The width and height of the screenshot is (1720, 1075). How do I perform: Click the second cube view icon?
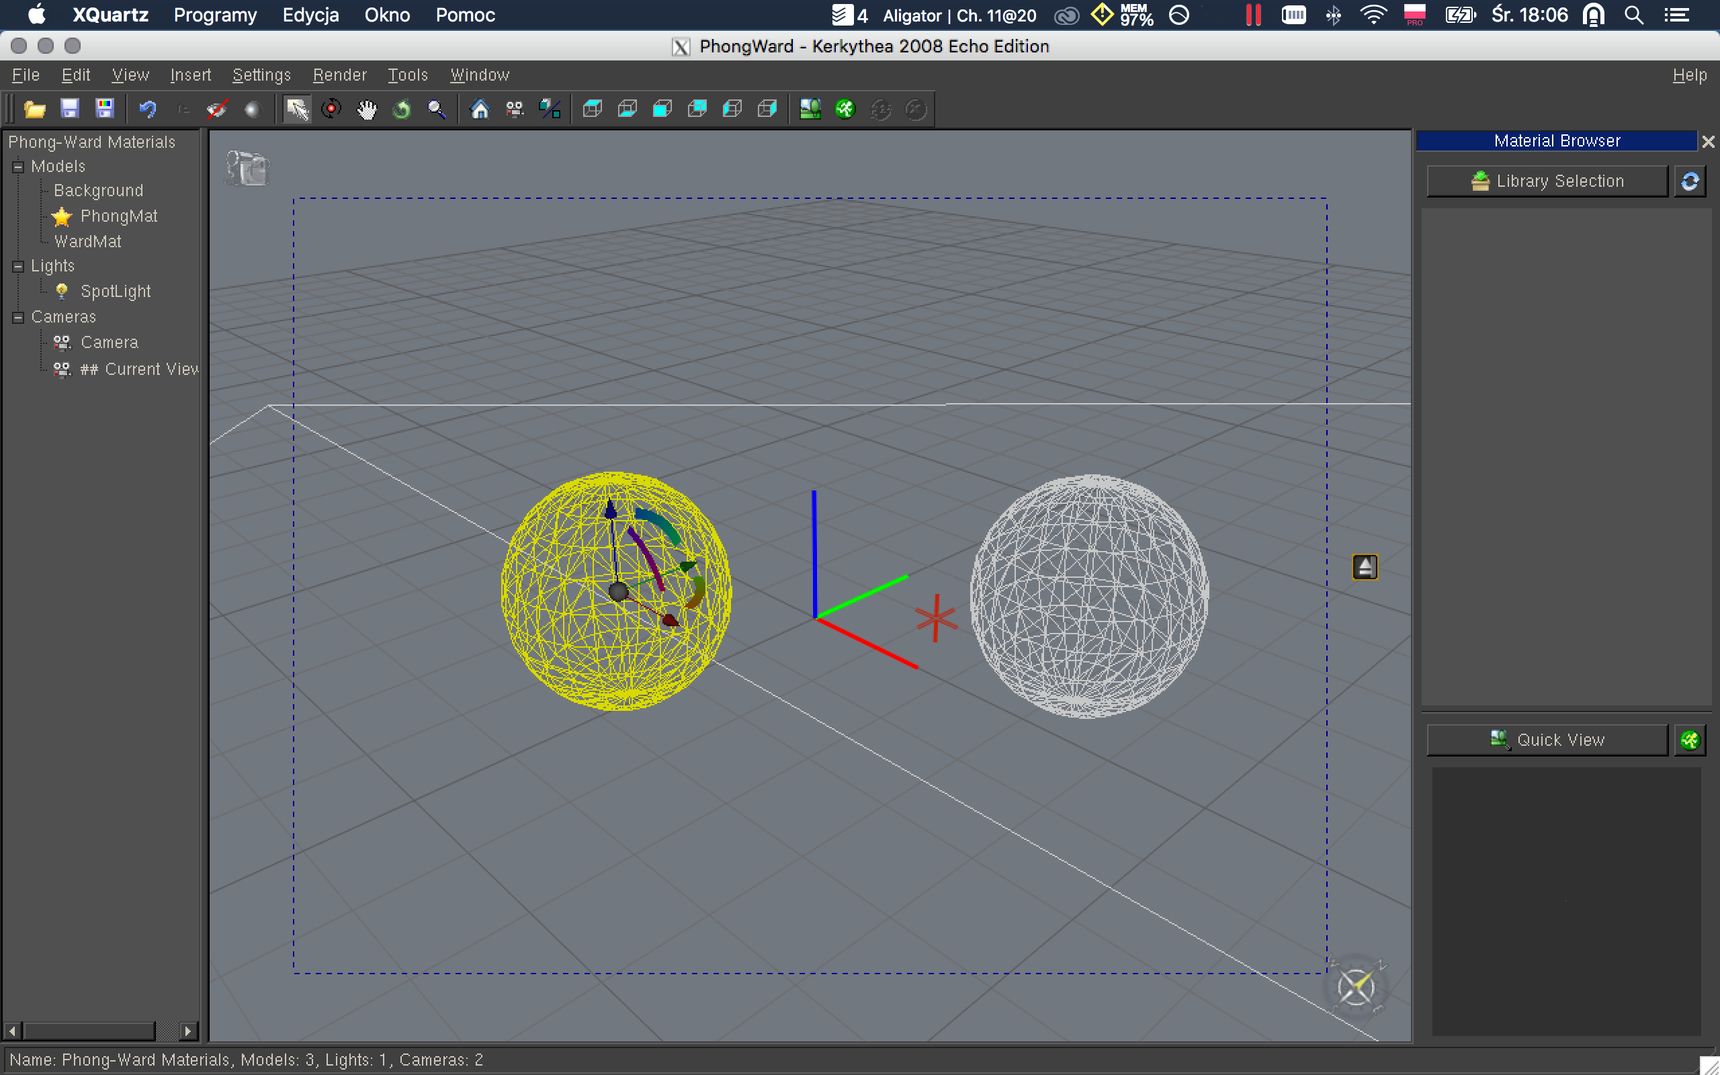pyautogui.click(x=628, y=109)
